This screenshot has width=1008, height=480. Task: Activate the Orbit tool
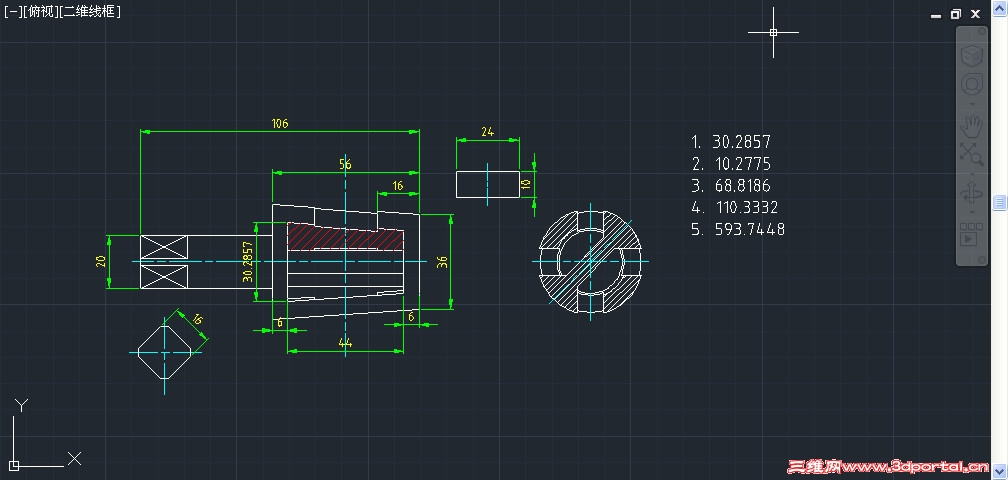click(x=971, y=194)
